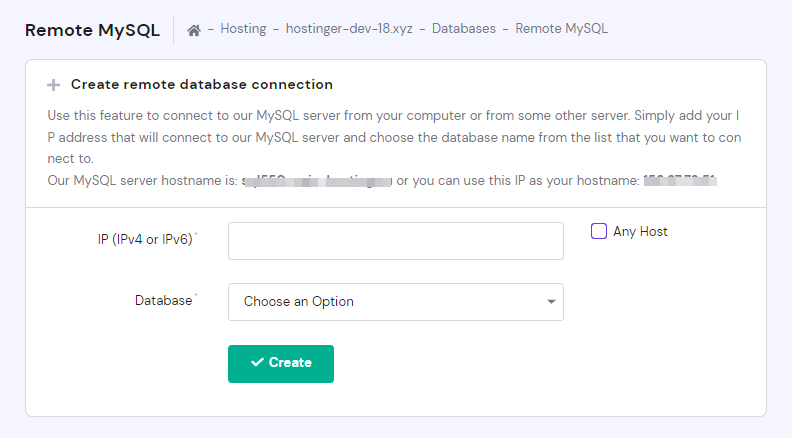Click the Any Host label text

point(640,231)
